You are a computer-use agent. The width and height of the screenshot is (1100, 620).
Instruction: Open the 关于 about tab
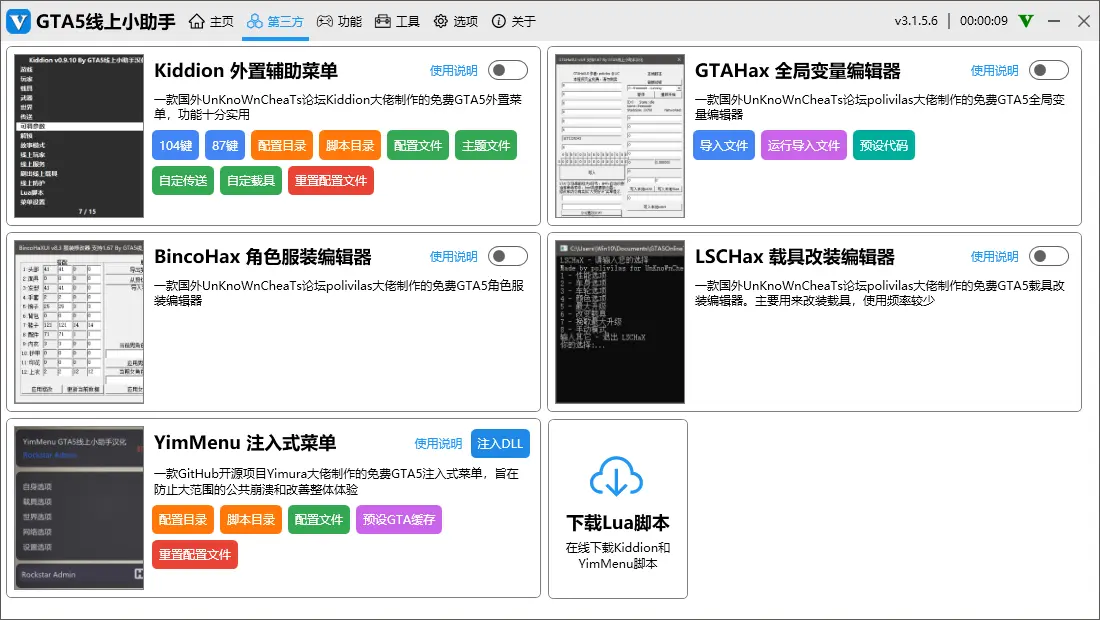[x=514, y=21]
